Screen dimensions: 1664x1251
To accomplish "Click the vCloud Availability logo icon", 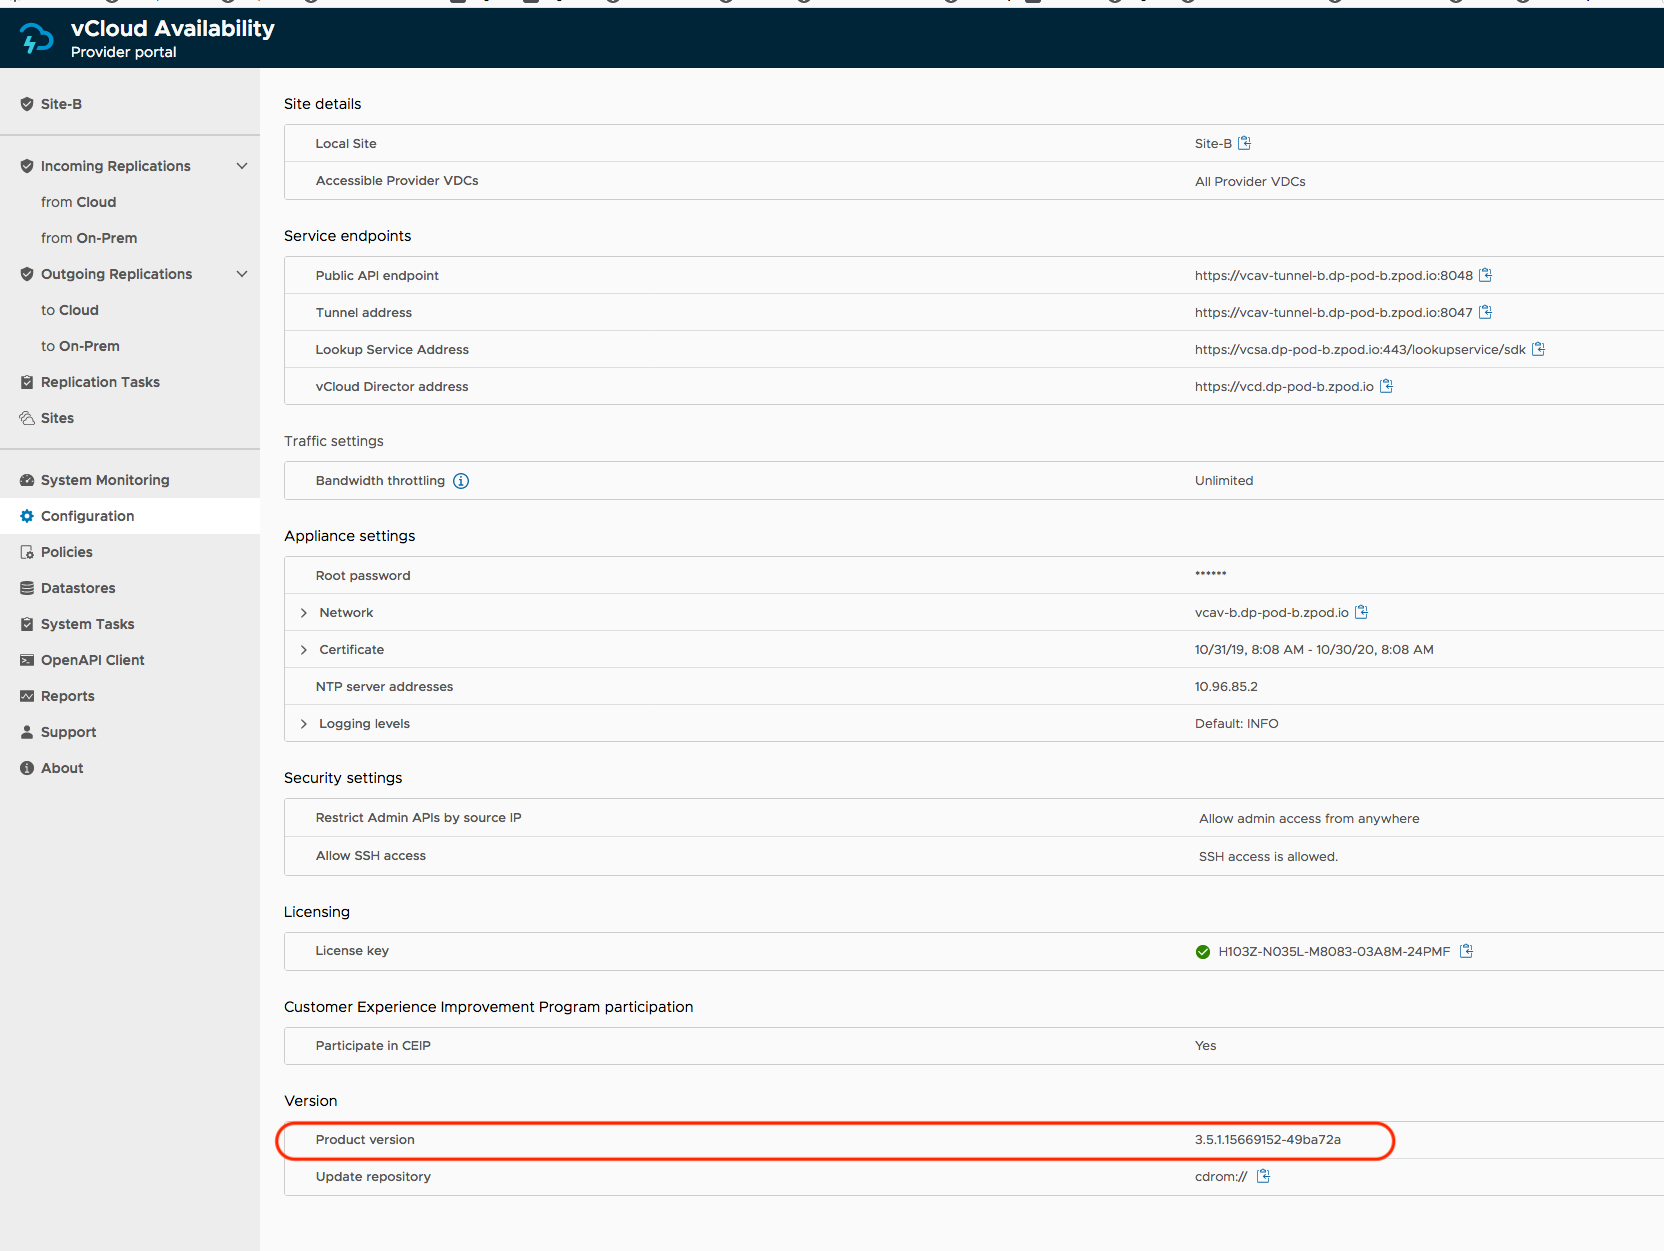I will (37, 39).
